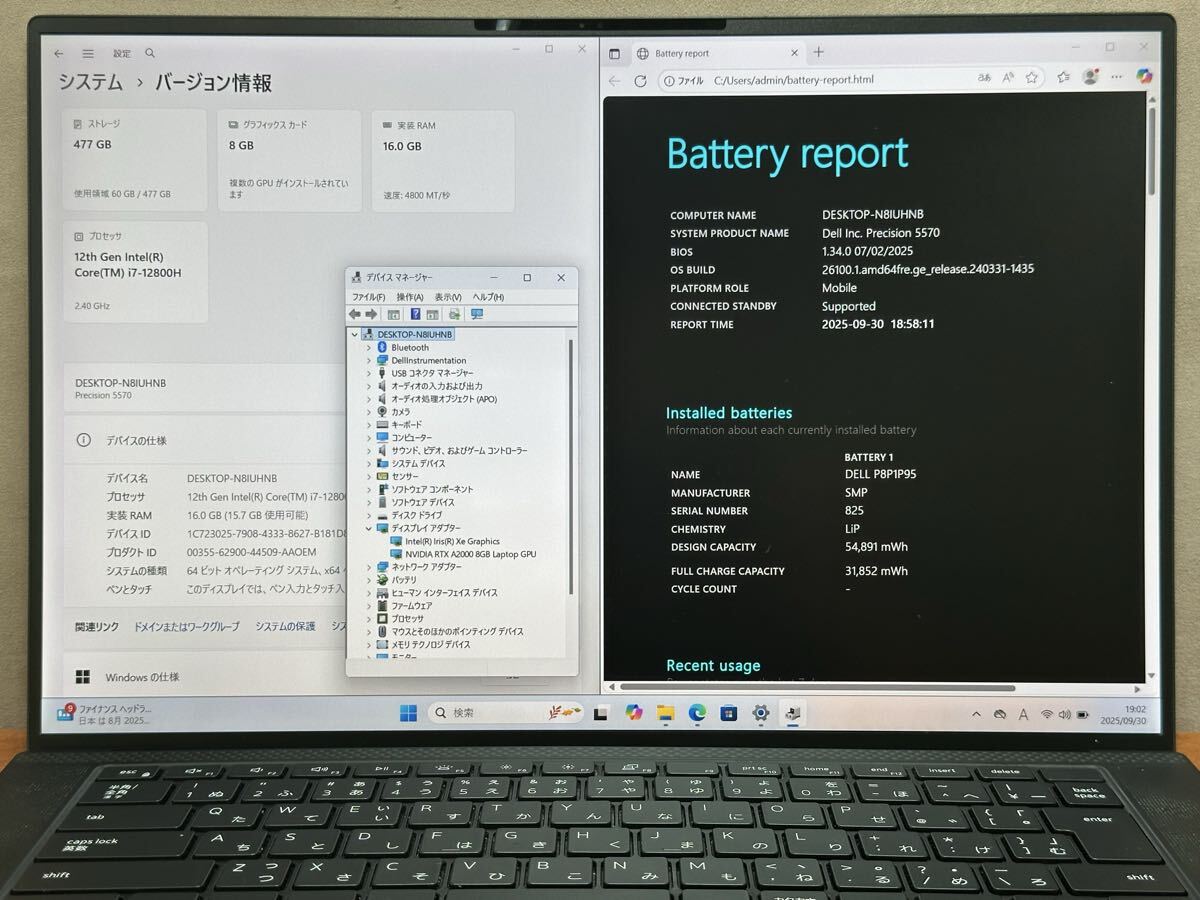Select Intel(R) Iris(R) Xe Graphics device
This screenshot has height=900, width=1200.
pyautogui.click(x=452, y=541)
